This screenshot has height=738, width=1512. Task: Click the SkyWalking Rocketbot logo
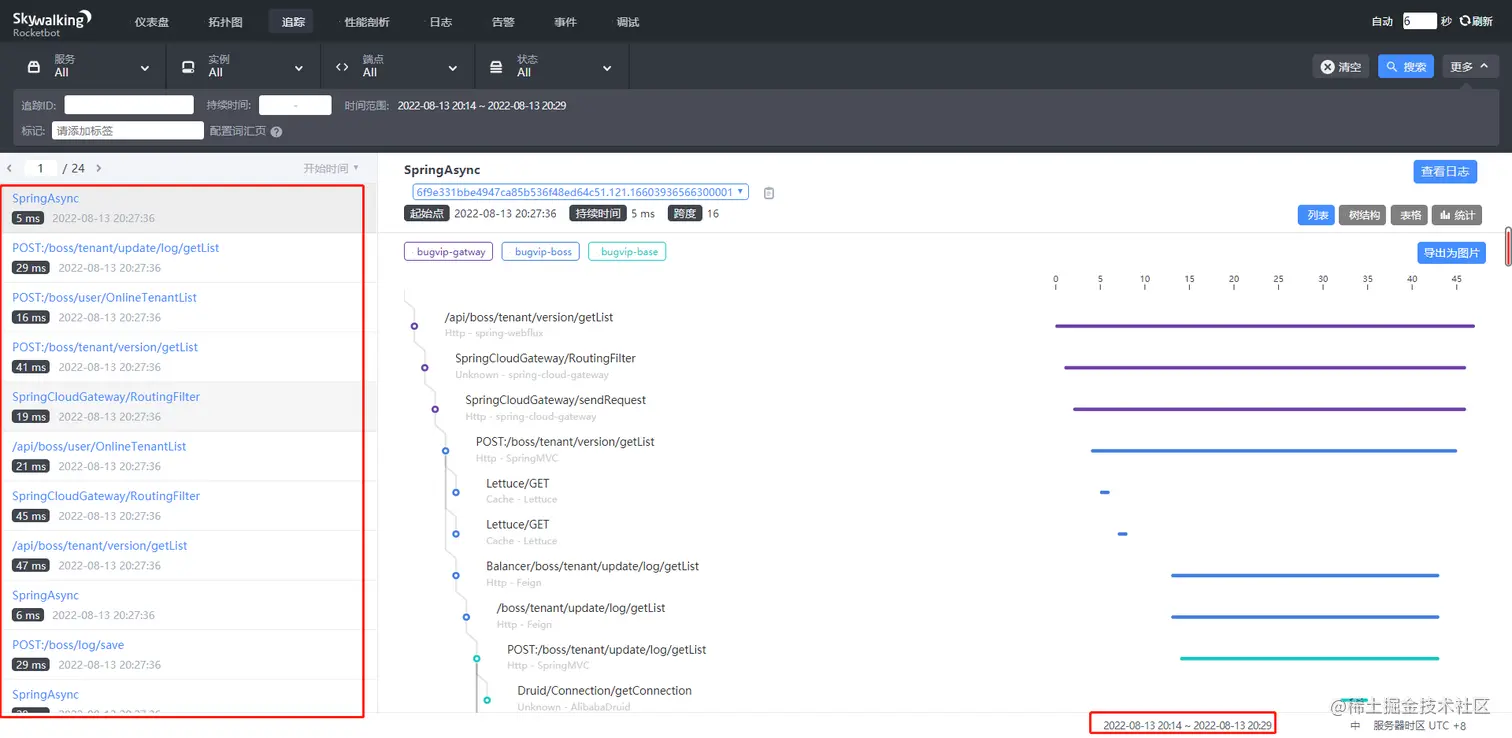click(x=52, y=22)
